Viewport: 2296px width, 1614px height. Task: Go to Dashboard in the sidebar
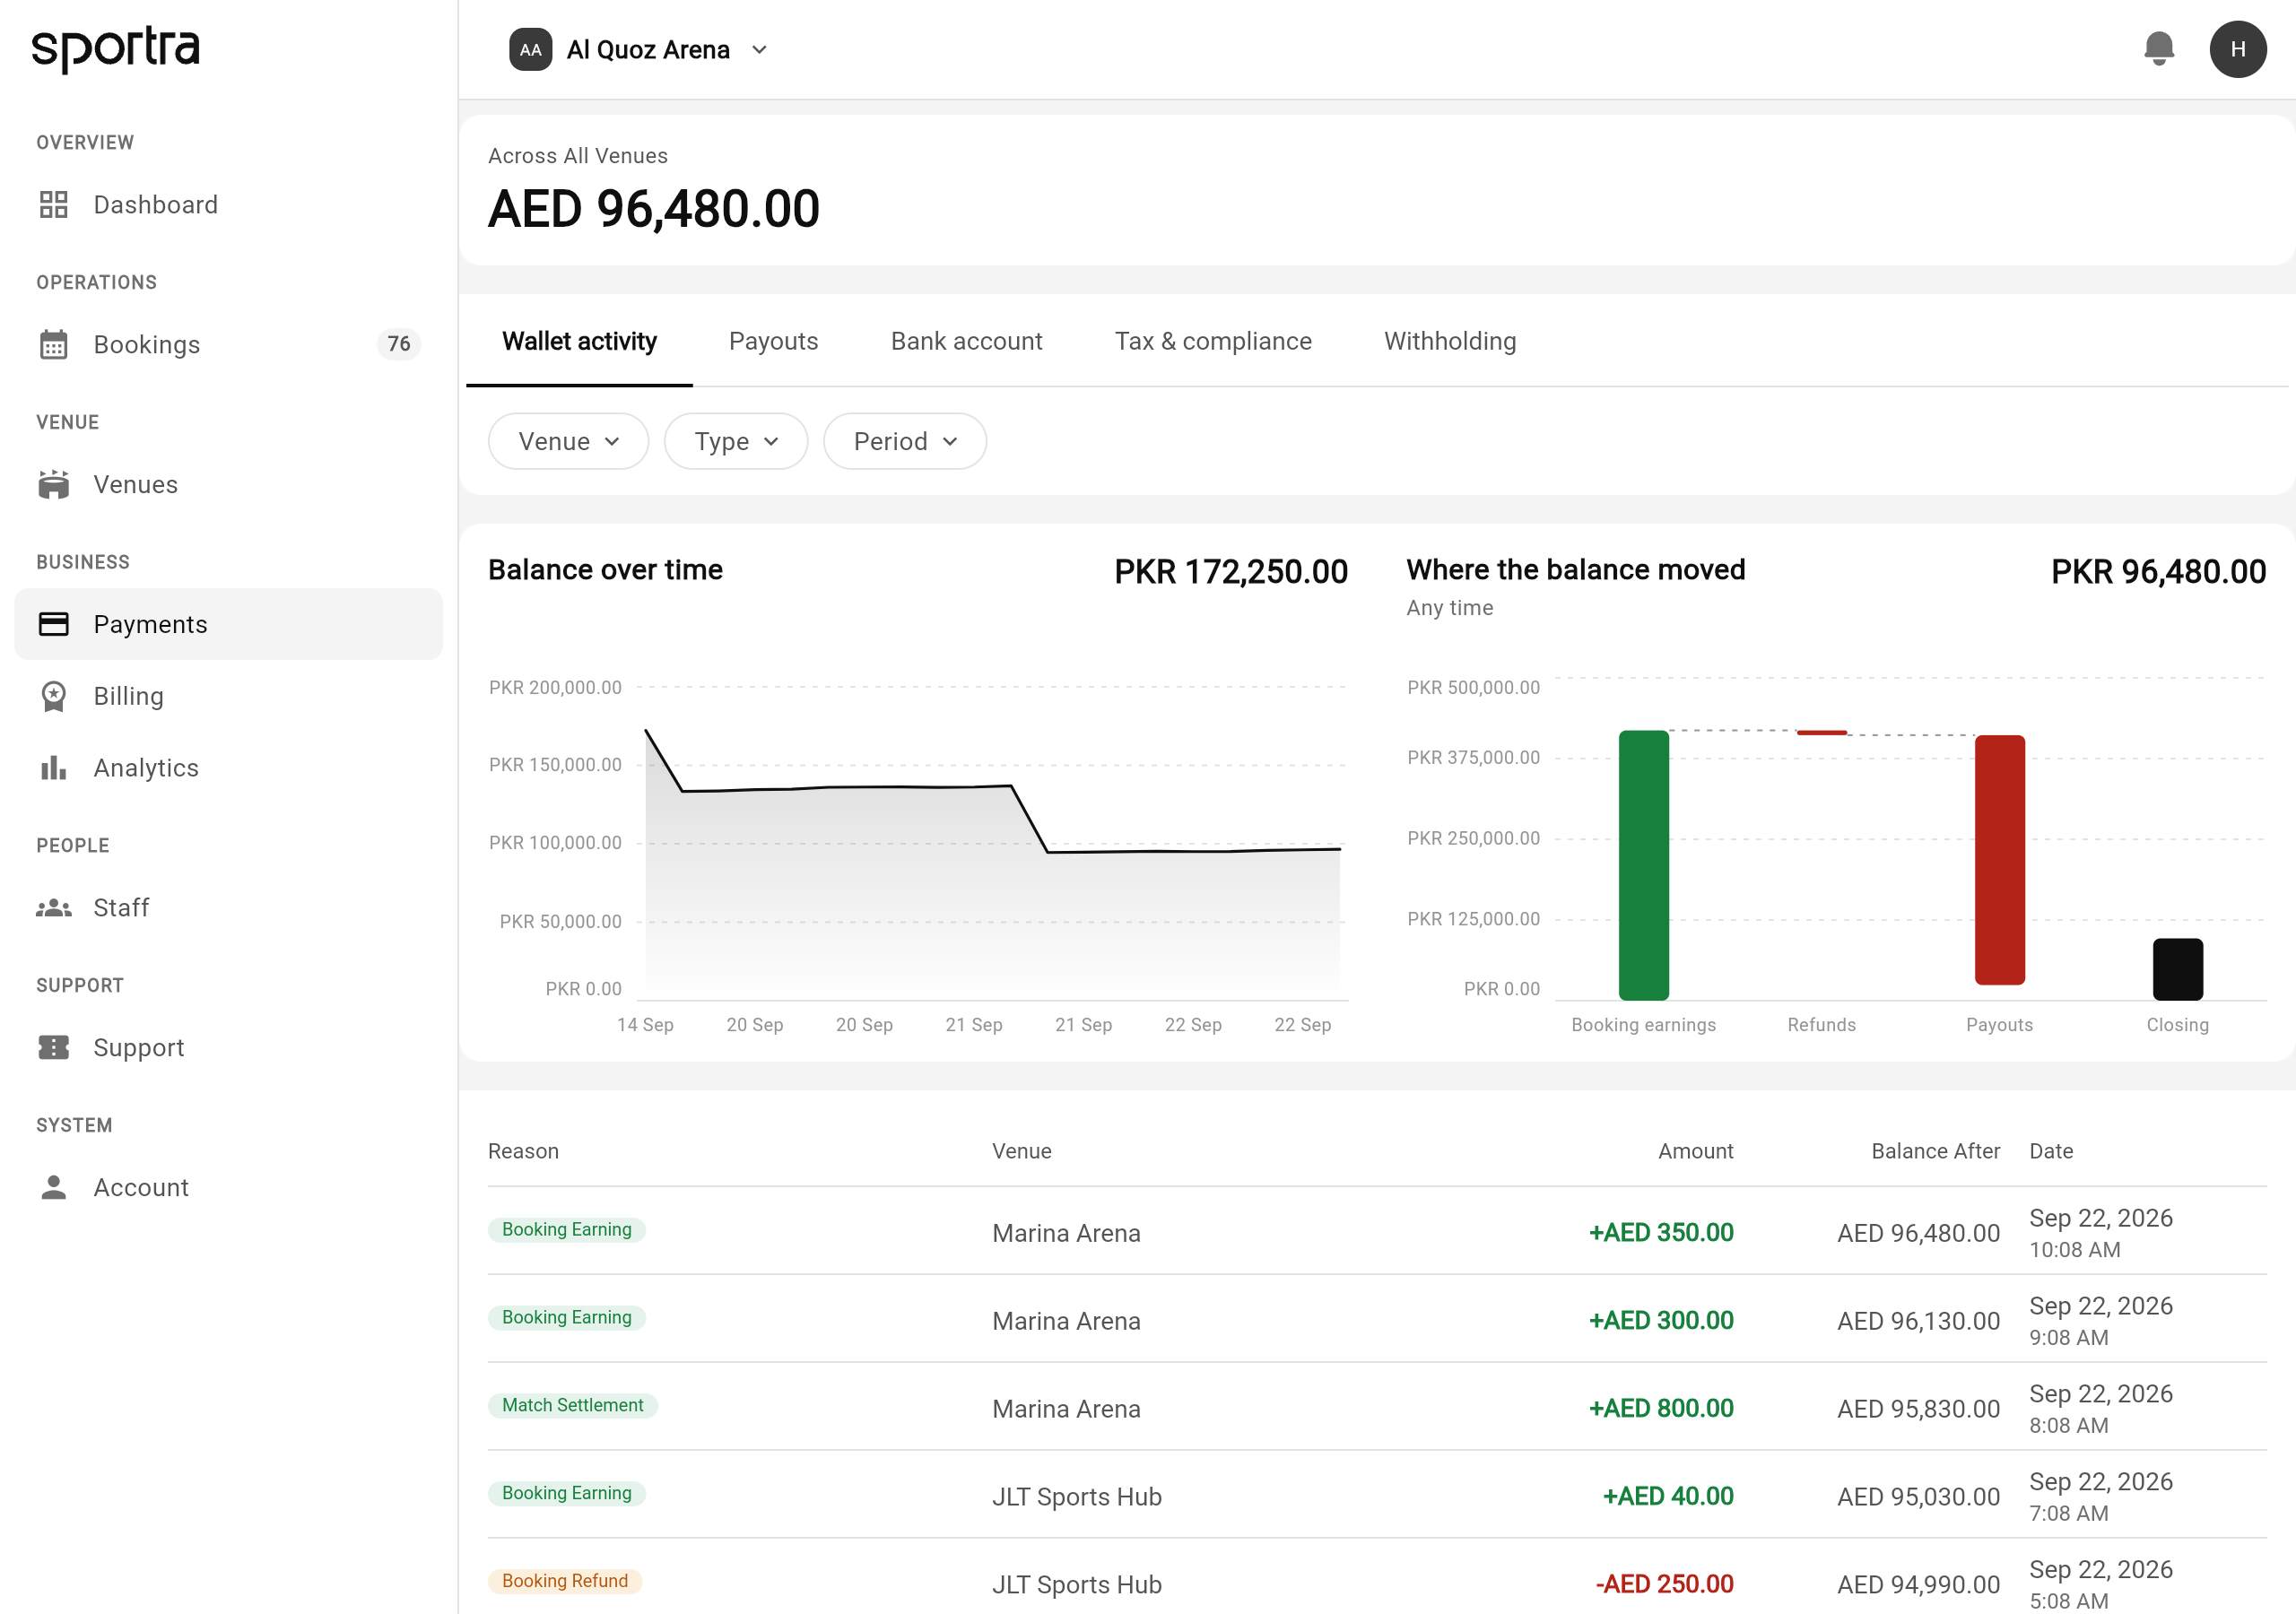pos(229,205)
